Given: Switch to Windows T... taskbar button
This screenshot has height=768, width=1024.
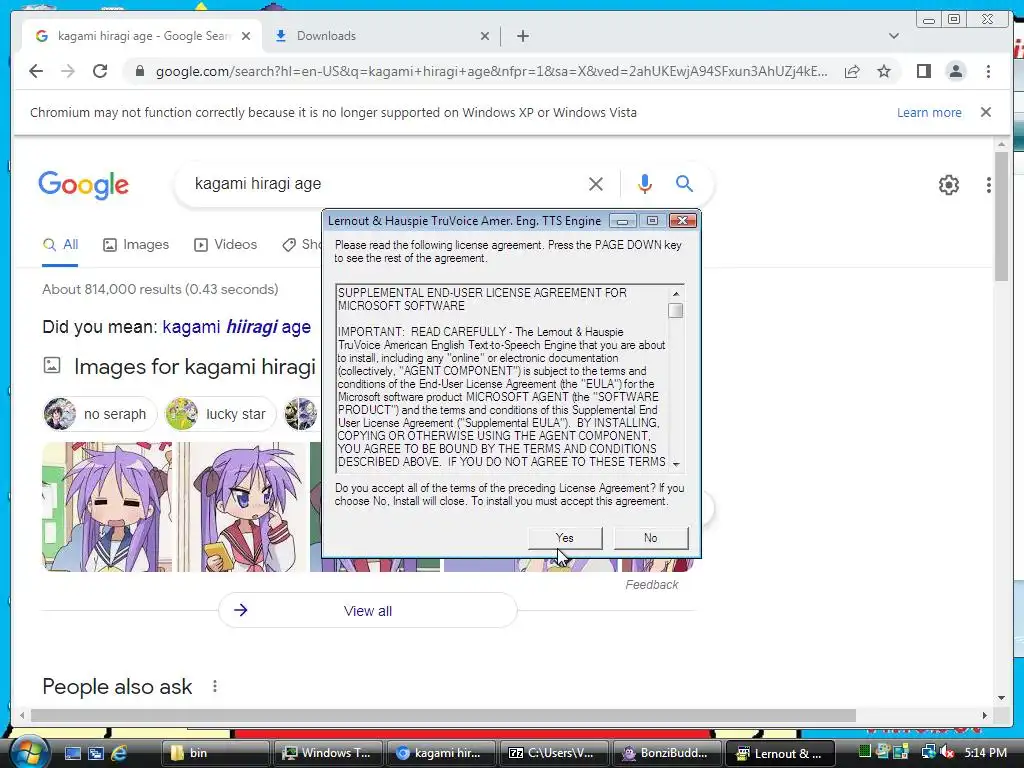Looking at the screenshot, I should pos(328,753).
